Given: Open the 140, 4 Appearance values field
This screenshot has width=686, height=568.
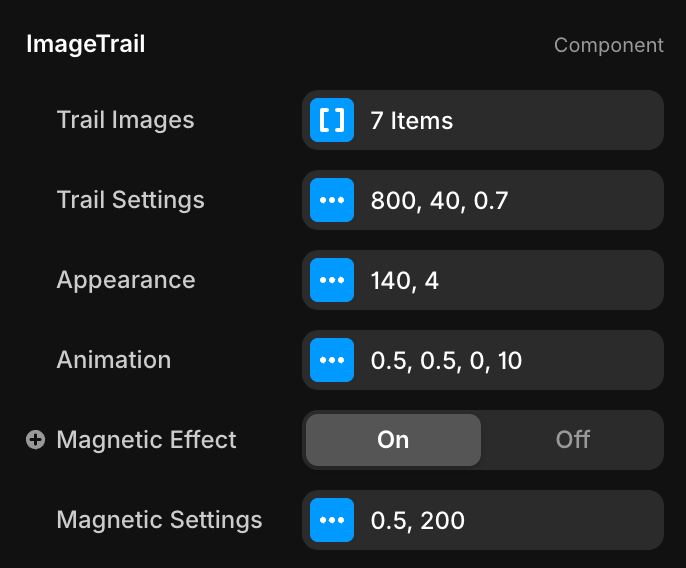Looking at the screenshot, I should (x=500, y=280).
